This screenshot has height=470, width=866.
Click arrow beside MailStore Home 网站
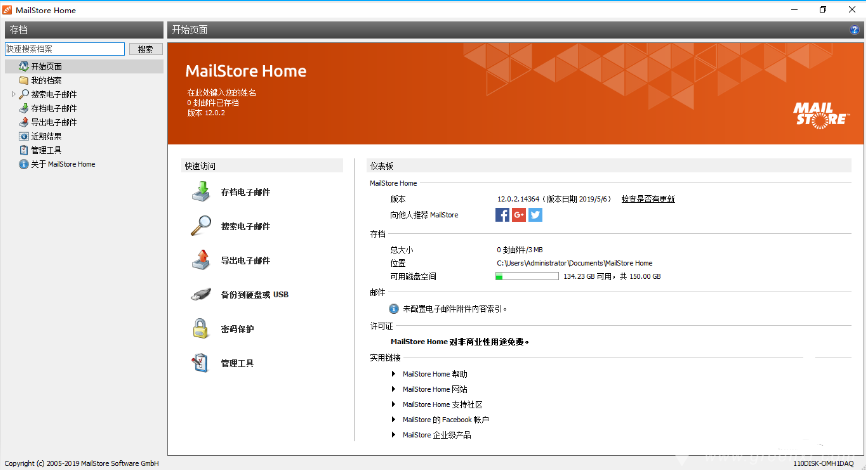[x=393, y=389]
